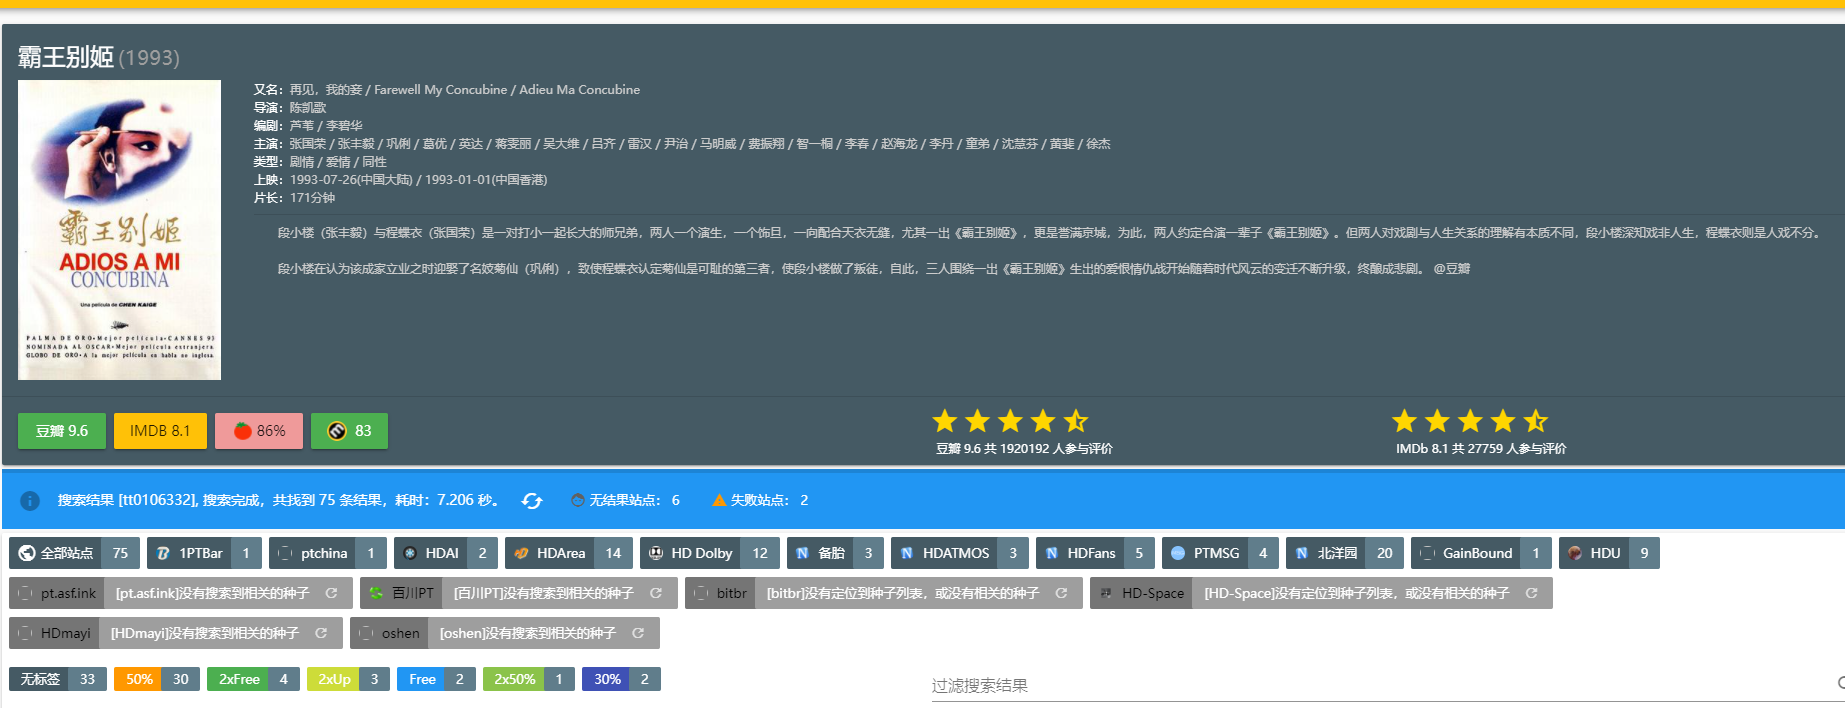Filter results to GainBound site
Viewport: 1845px width, 708px height.
tap(1481, 553)
